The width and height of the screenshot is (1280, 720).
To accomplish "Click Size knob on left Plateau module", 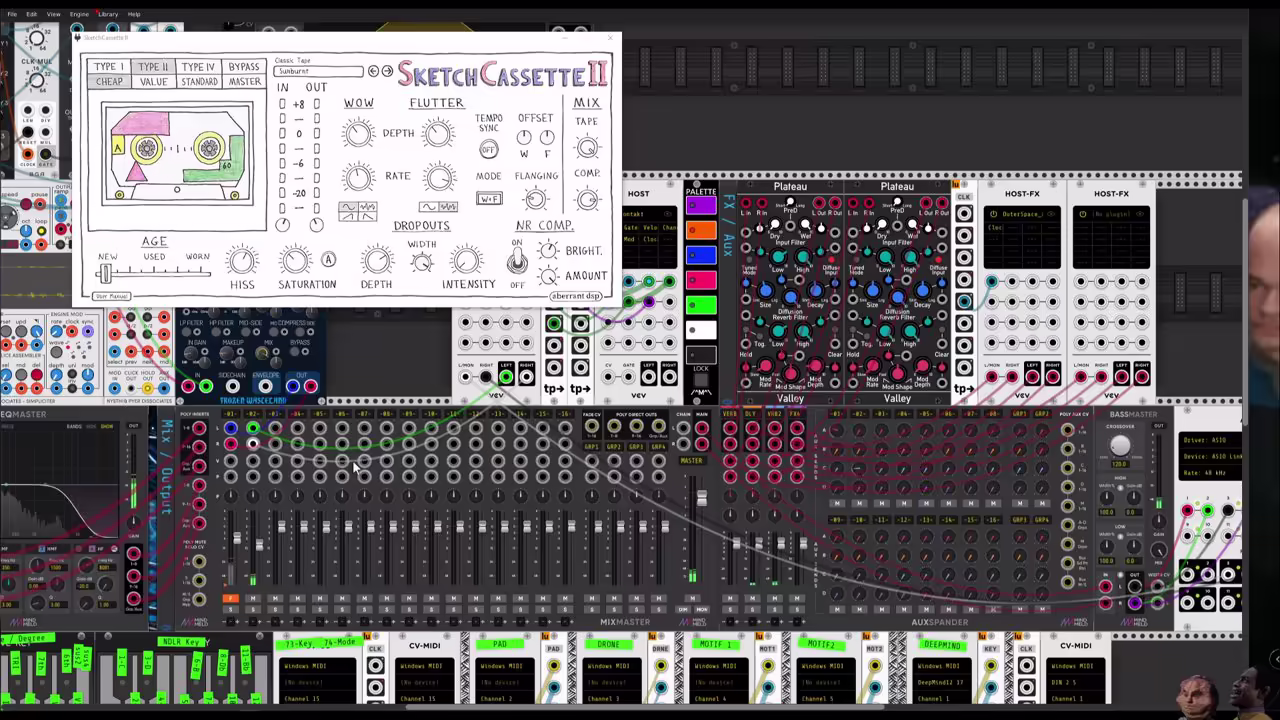I will [x=765, y=290].
